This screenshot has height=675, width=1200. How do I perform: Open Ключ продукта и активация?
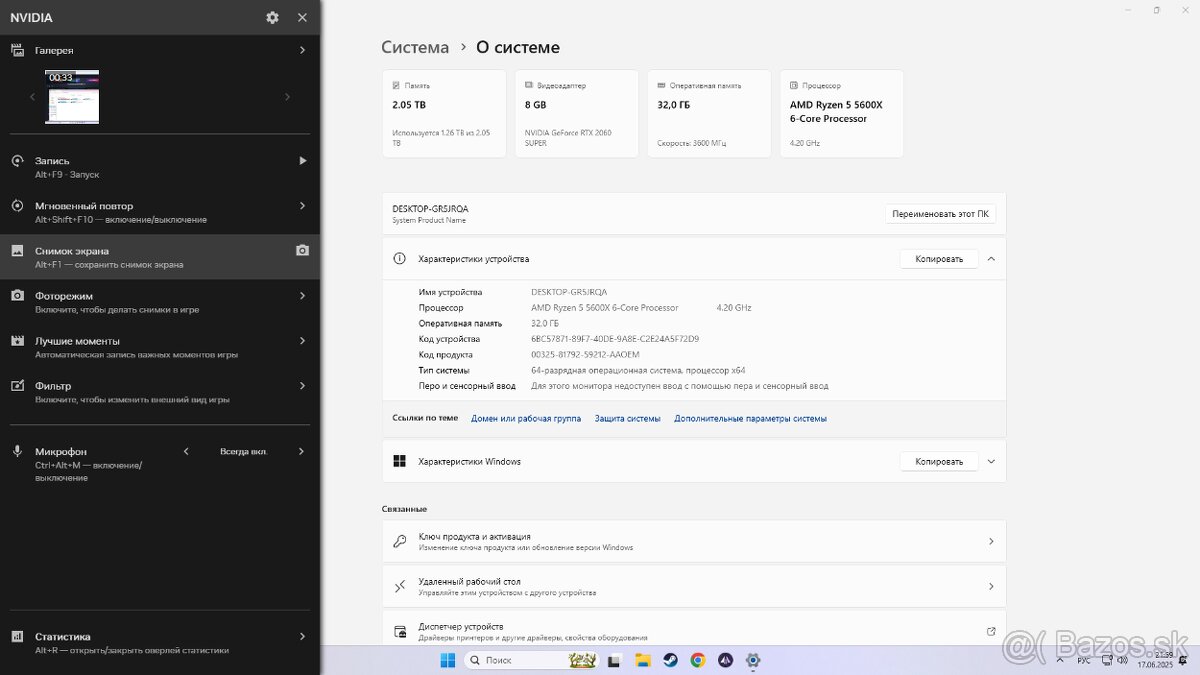pyautogui.click(x=694, y=541)
